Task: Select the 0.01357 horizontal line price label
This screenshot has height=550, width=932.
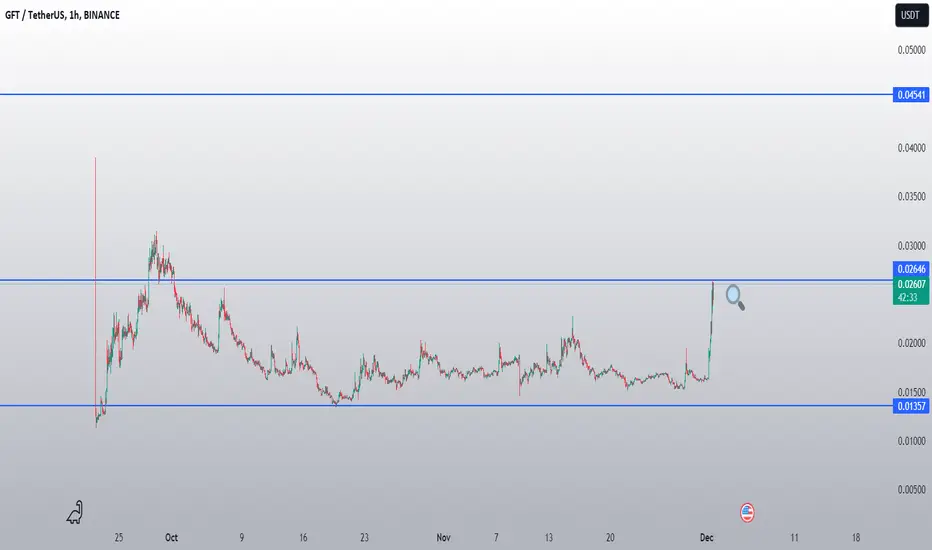Action: [911, 406]
